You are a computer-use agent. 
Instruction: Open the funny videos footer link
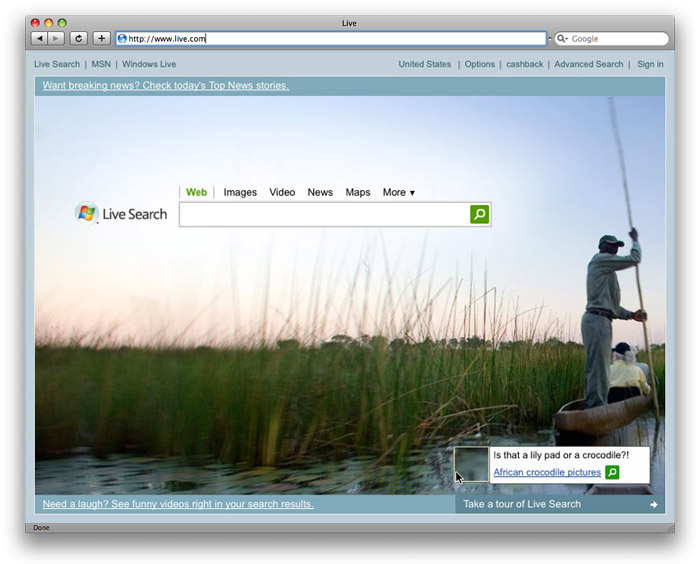178,504
